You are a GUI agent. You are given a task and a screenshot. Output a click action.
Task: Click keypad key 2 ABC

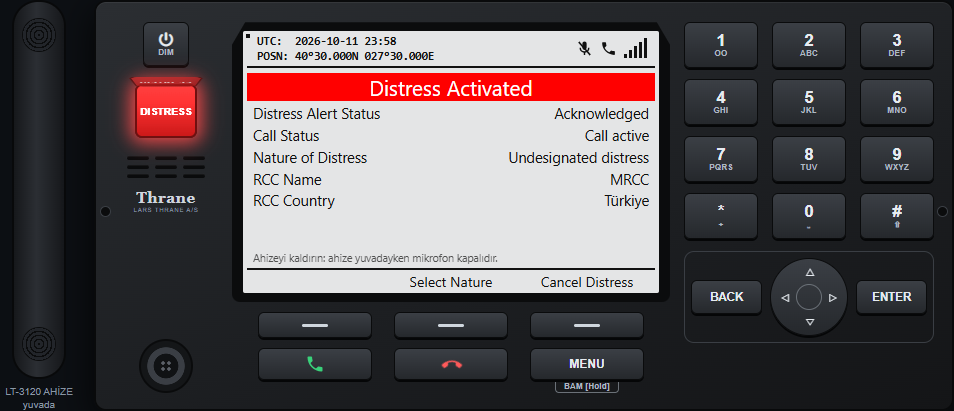809,45
